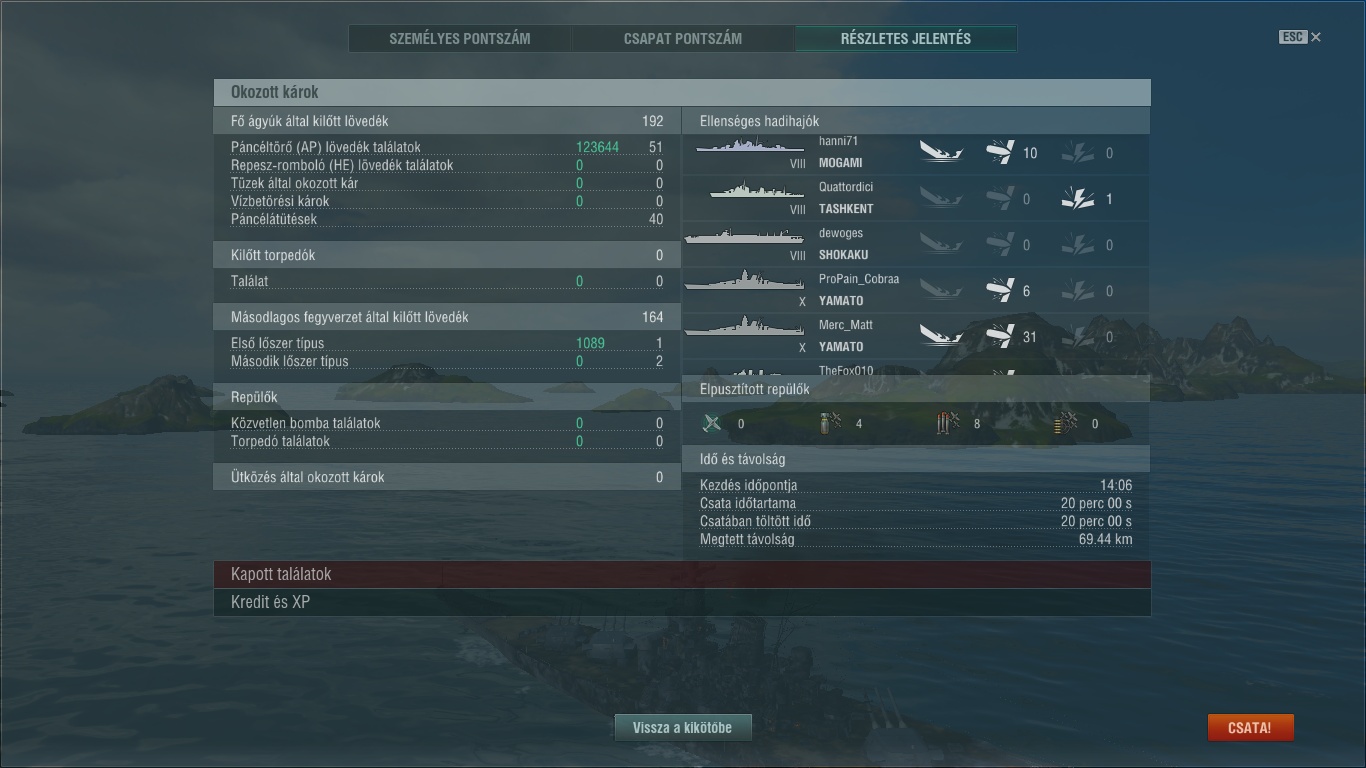Click the destroyed fighter planes icon

click(711, 423)
